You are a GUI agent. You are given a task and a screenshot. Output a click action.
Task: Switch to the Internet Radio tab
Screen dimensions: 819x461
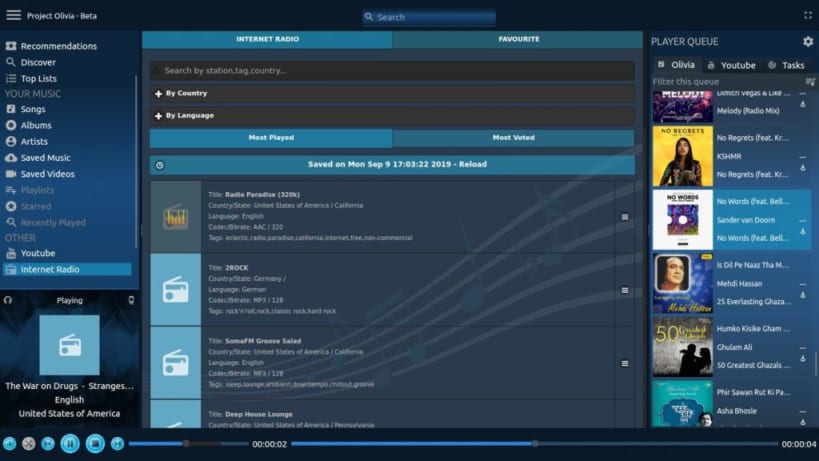point(267,39)
